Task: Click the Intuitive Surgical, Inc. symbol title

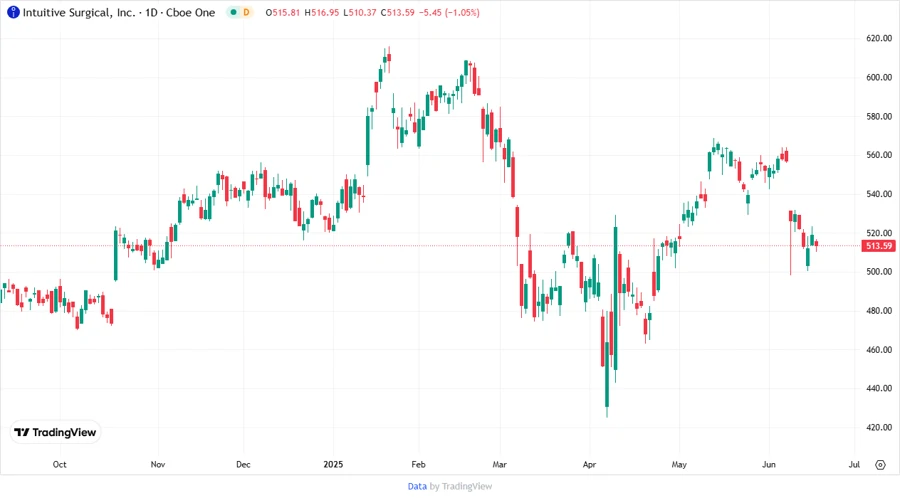Action: click(79, 13)
